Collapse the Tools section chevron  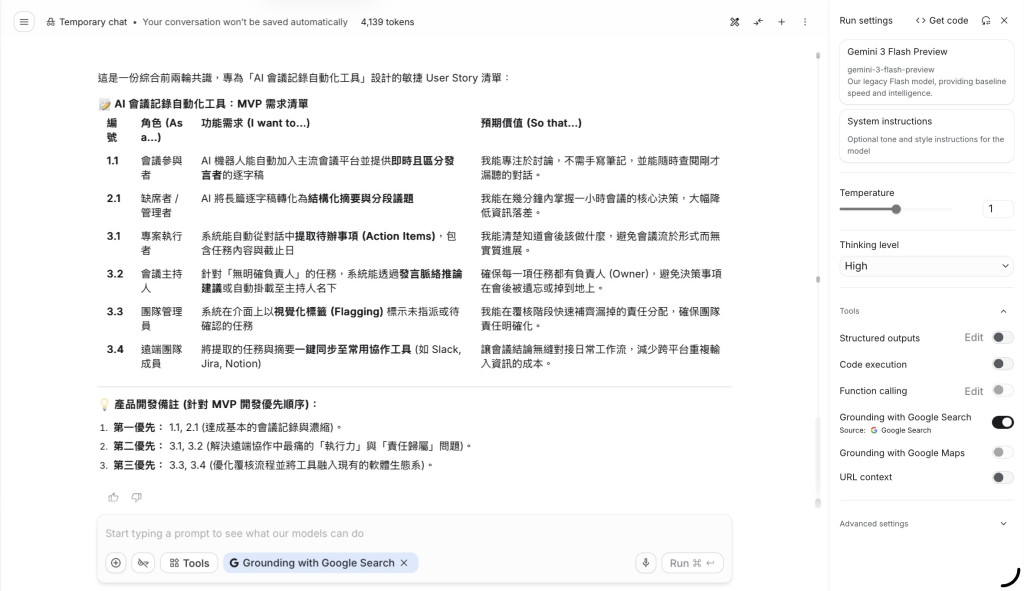pyautogui.click(x=1004, y=311)
